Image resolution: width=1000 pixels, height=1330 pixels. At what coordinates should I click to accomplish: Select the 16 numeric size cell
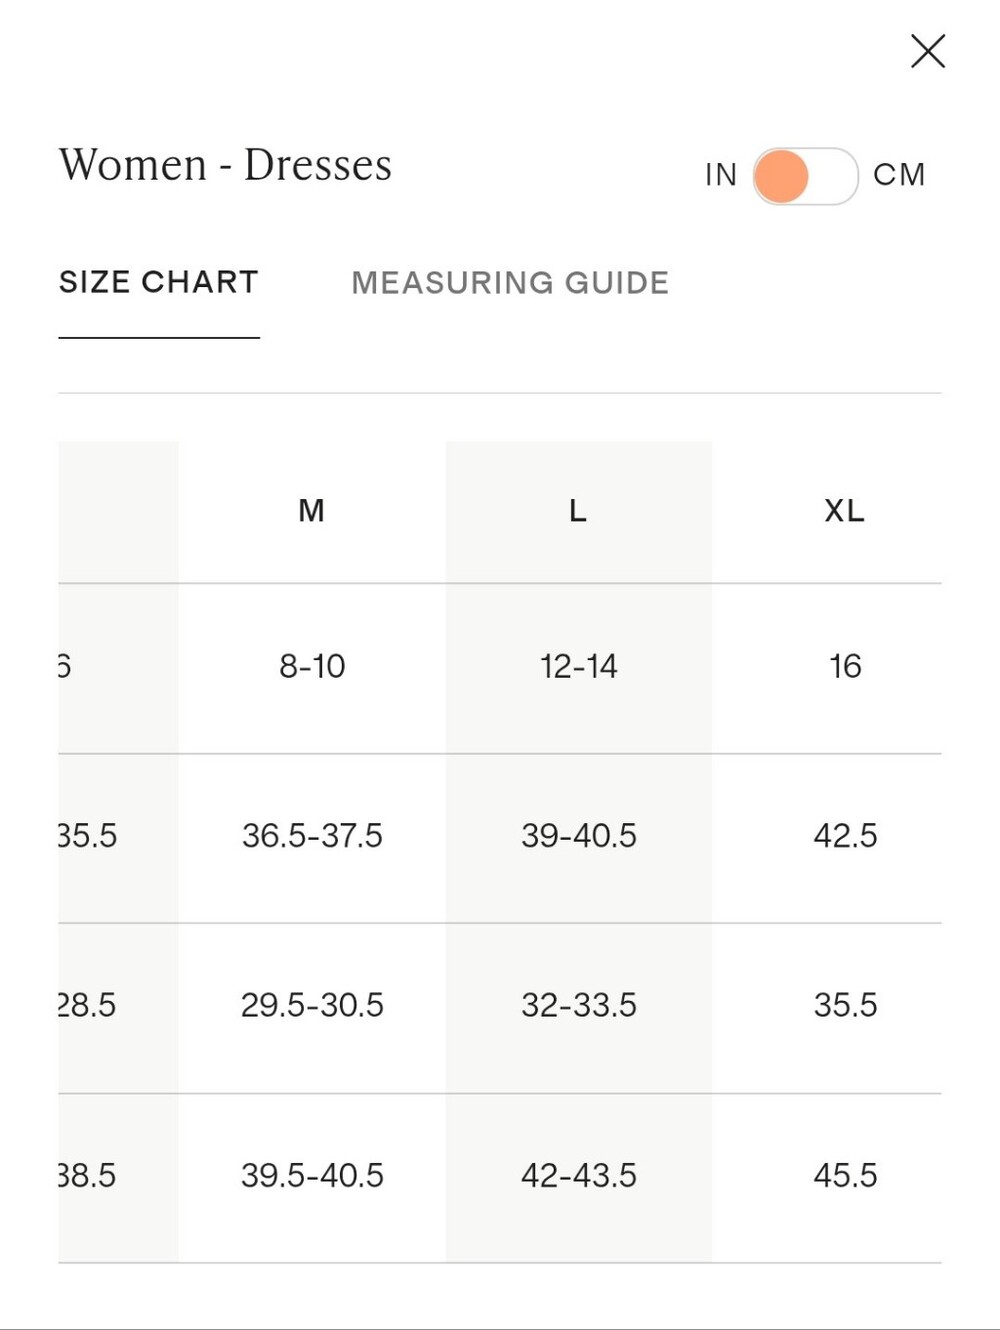click(x=845, y=666)
